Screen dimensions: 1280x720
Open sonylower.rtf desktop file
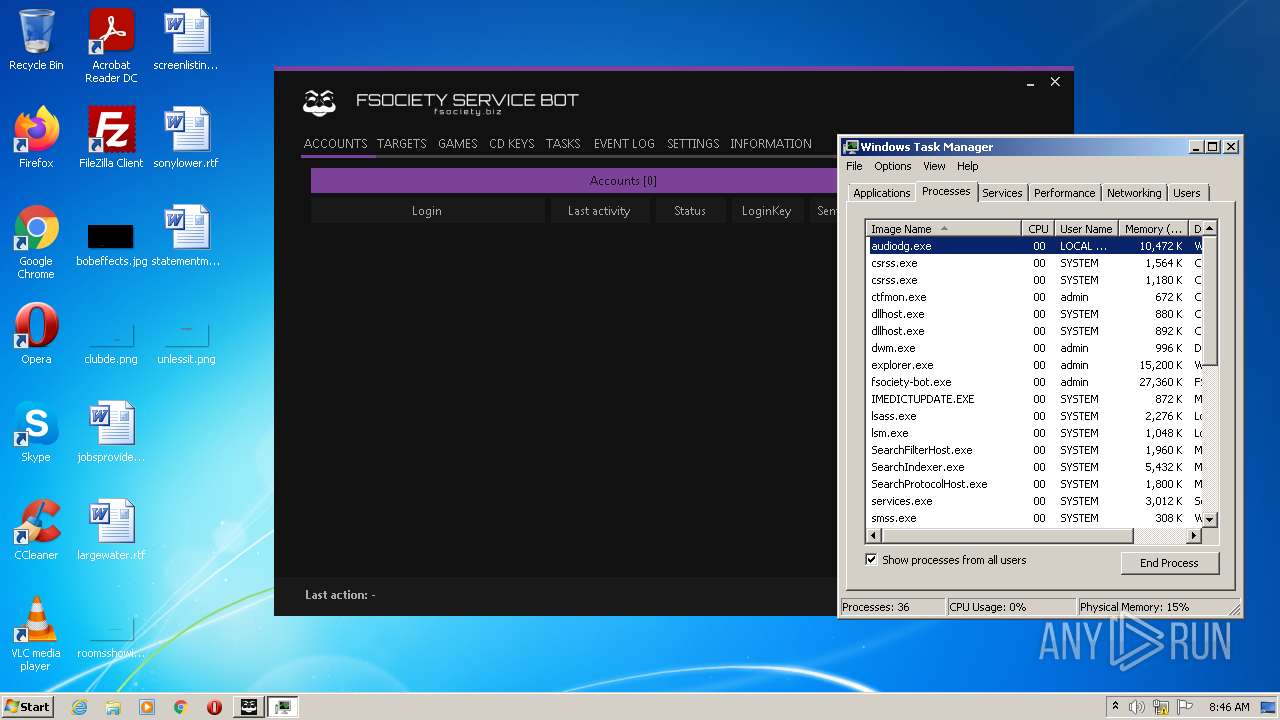point(186,138)
